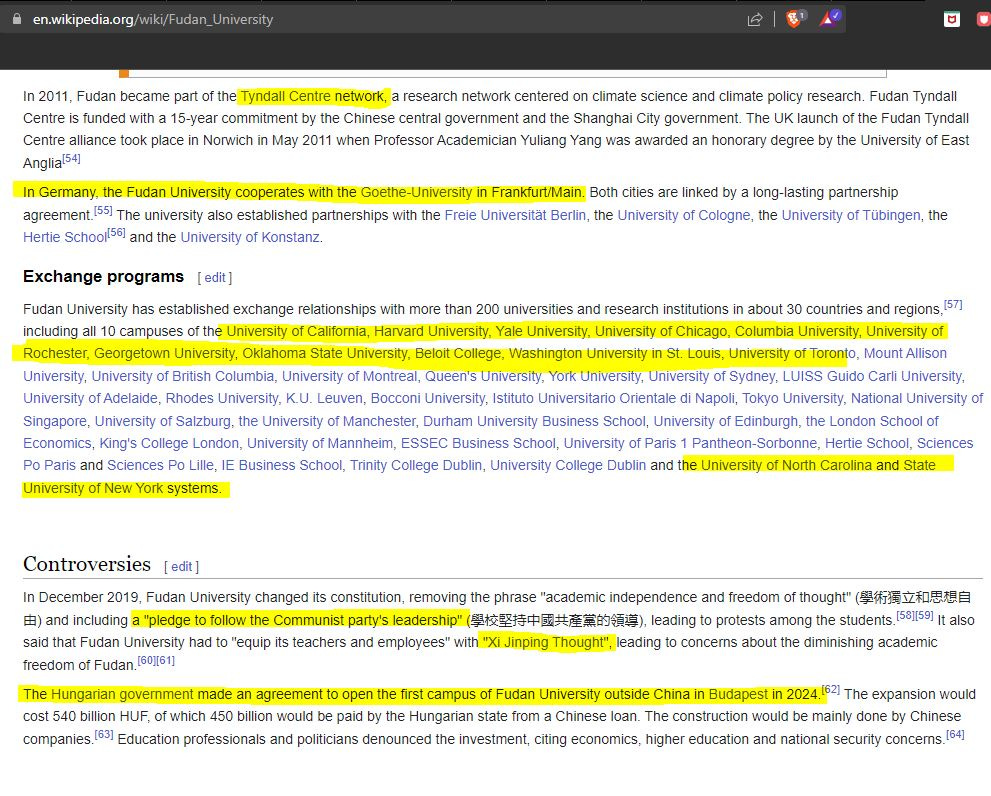The width and height of the screenshot is (991, 796).
Task: Open citation 58 reference
Action: click(x=905, y=616)
